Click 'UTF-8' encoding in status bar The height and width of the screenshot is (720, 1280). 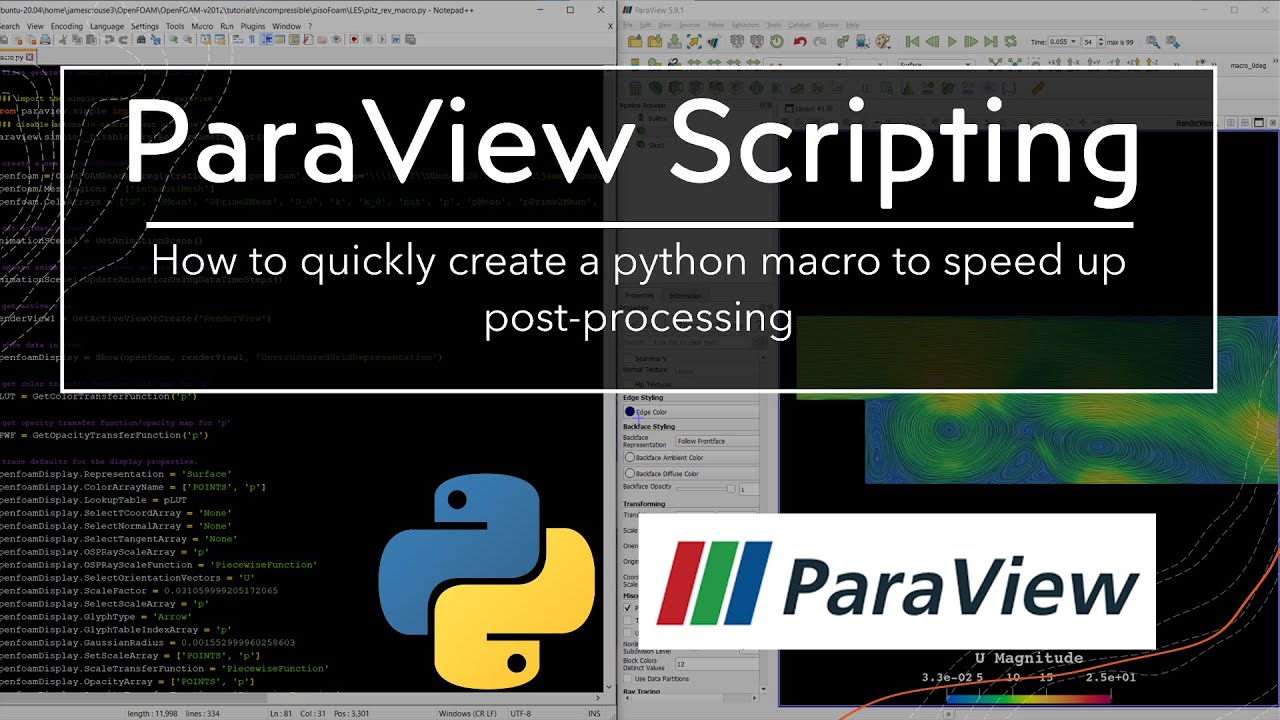tap(521, 713)
